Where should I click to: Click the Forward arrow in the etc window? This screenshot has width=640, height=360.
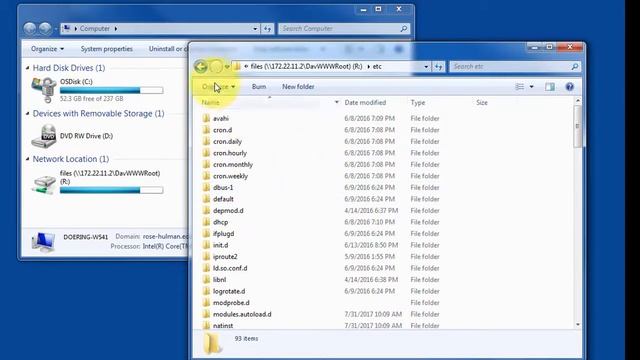click(216, 67)
